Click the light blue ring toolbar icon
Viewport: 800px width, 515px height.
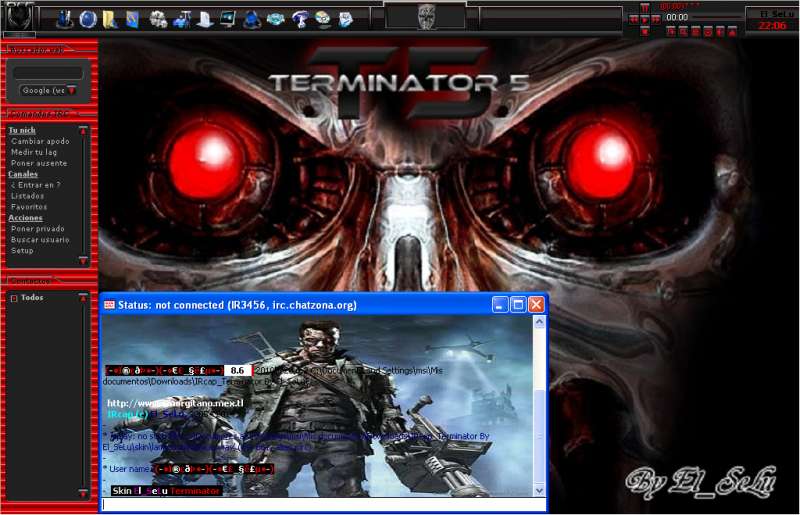(276, 19)
